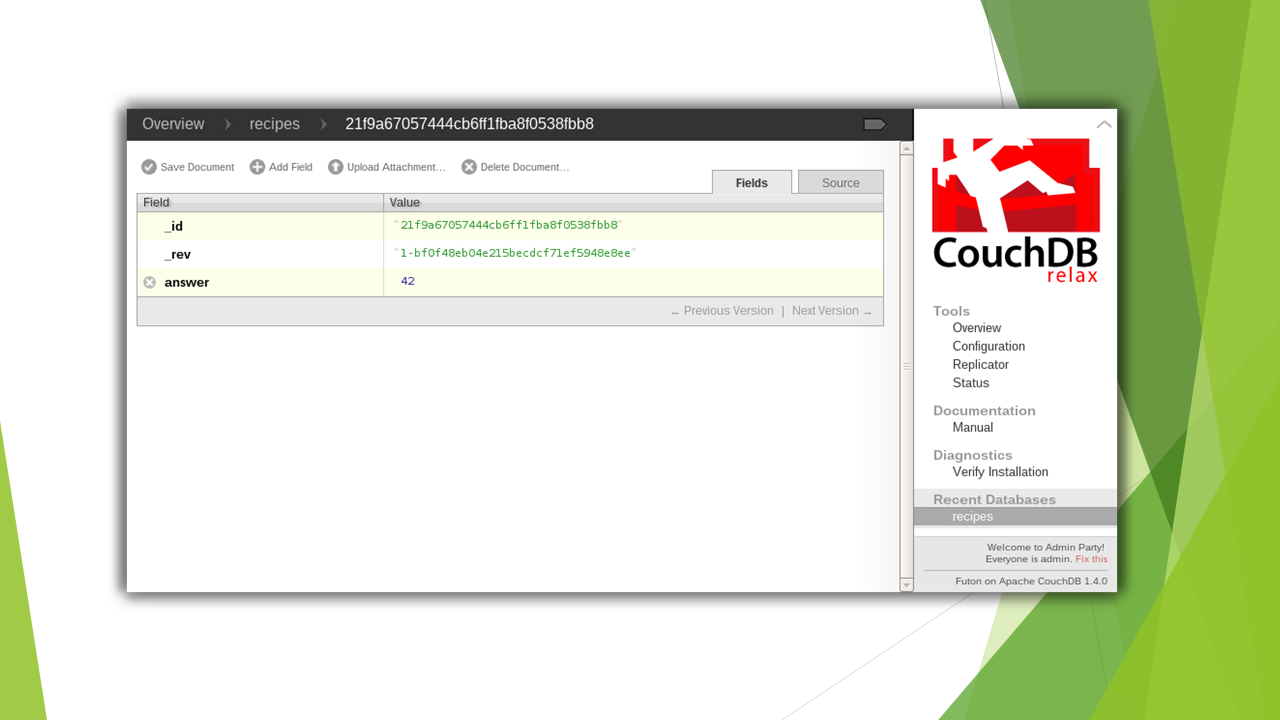The height and width of the screenshot is (720, 1280).
Task: Click the Field column header
Action: [260, 202]
